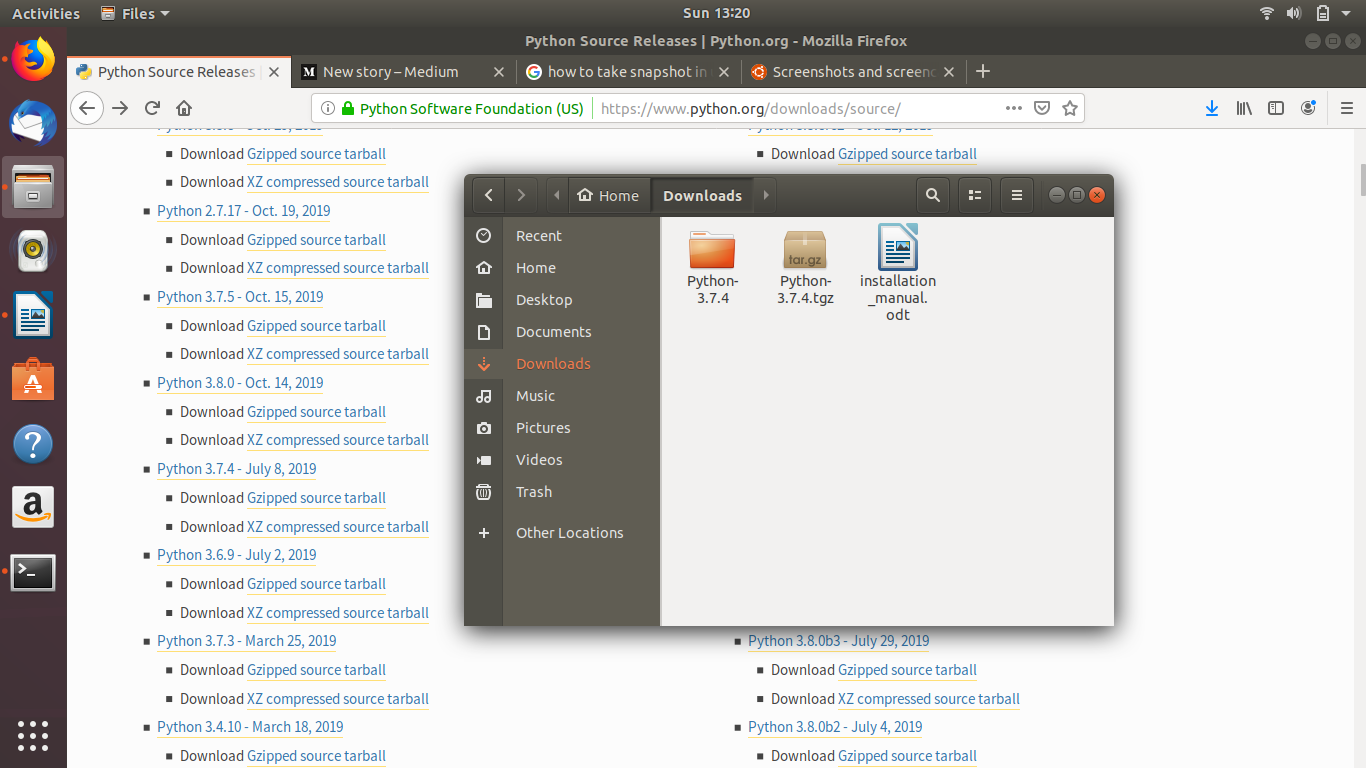The image size is (1366, 768).
Task: Launch Thunderbird Mail from the dock
Action: tap(33, 123)
